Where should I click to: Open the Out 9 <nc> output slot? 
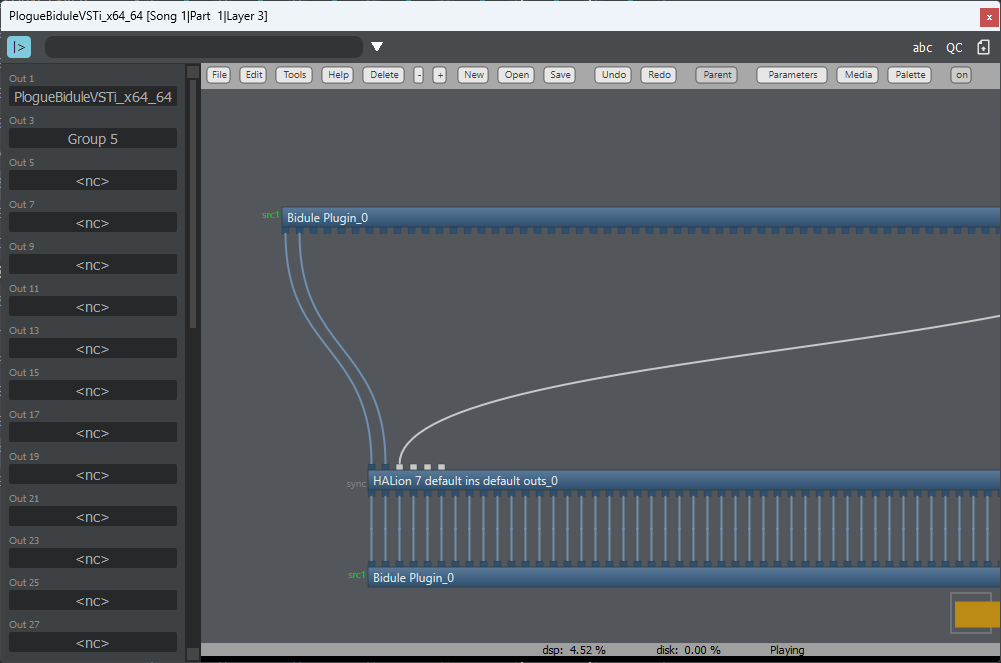pos(93,265)
